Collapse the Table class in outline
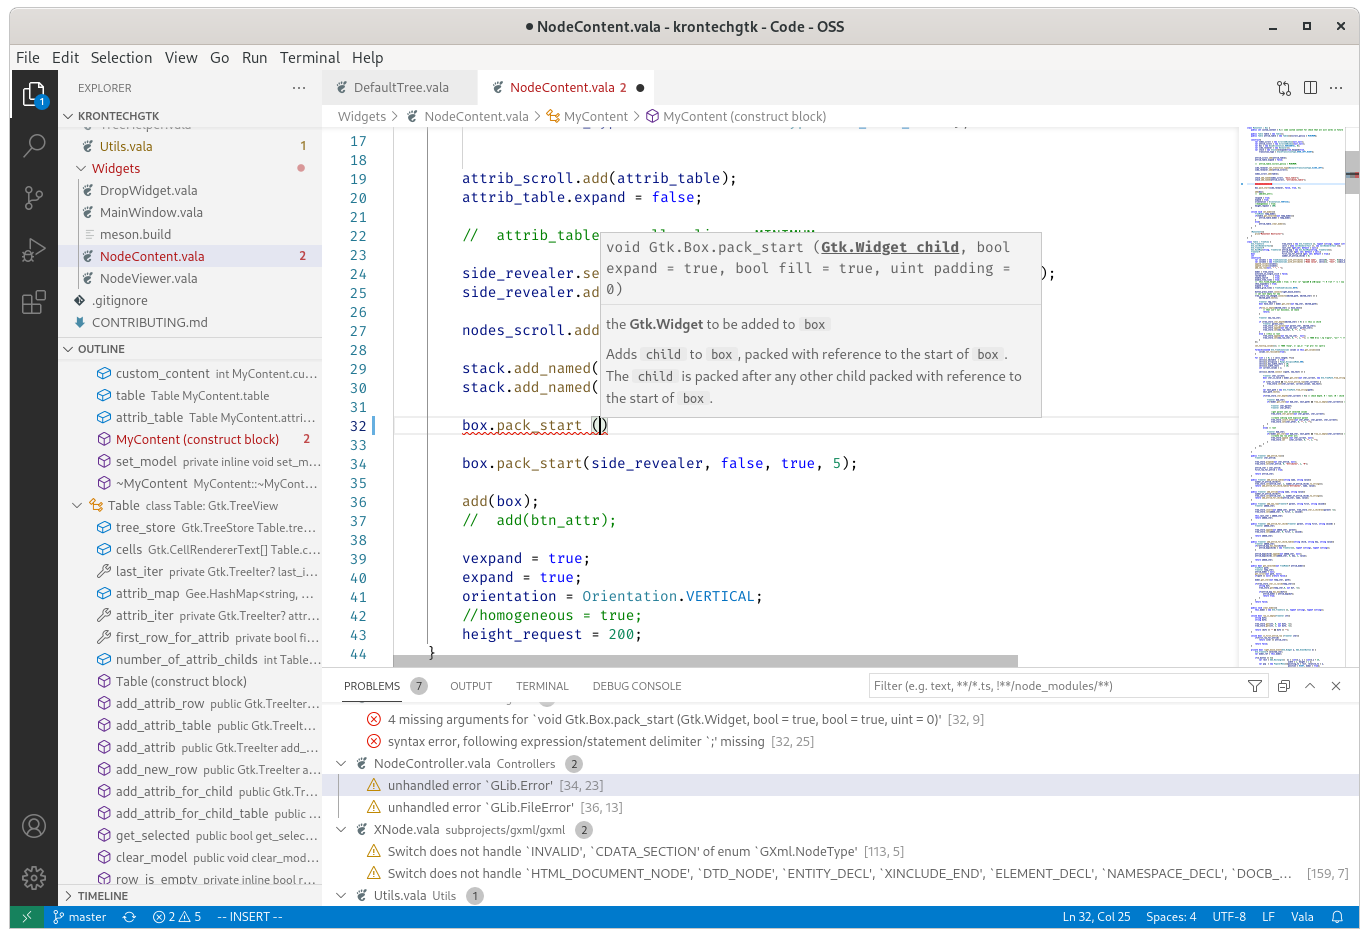 [78, 506]
